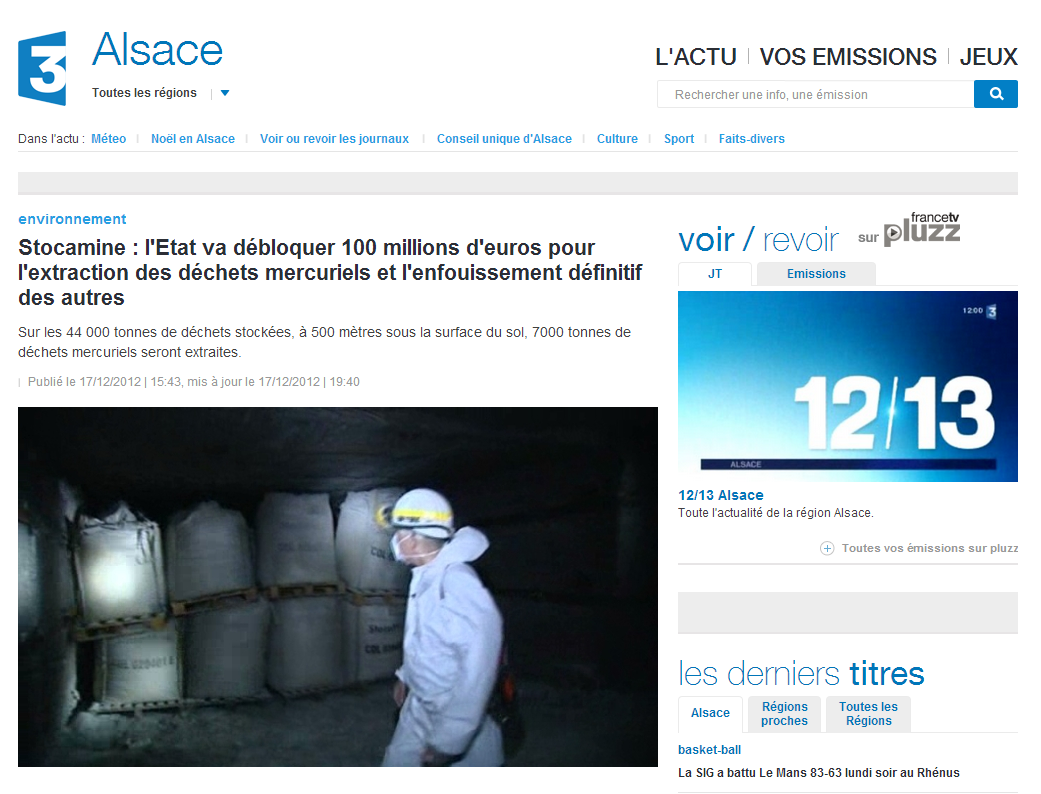This screenshot has width=1041, height=794.
Task: Open the L'ACTU main menu
Action: tap(695, 57)
